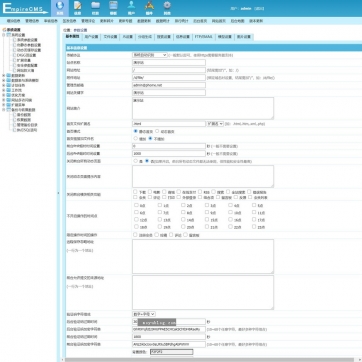Image resolution: width=362 pixels, height=362 pixels.
Task: Click folder icon of 优化方案 tree node
Action: click(8, 95)
